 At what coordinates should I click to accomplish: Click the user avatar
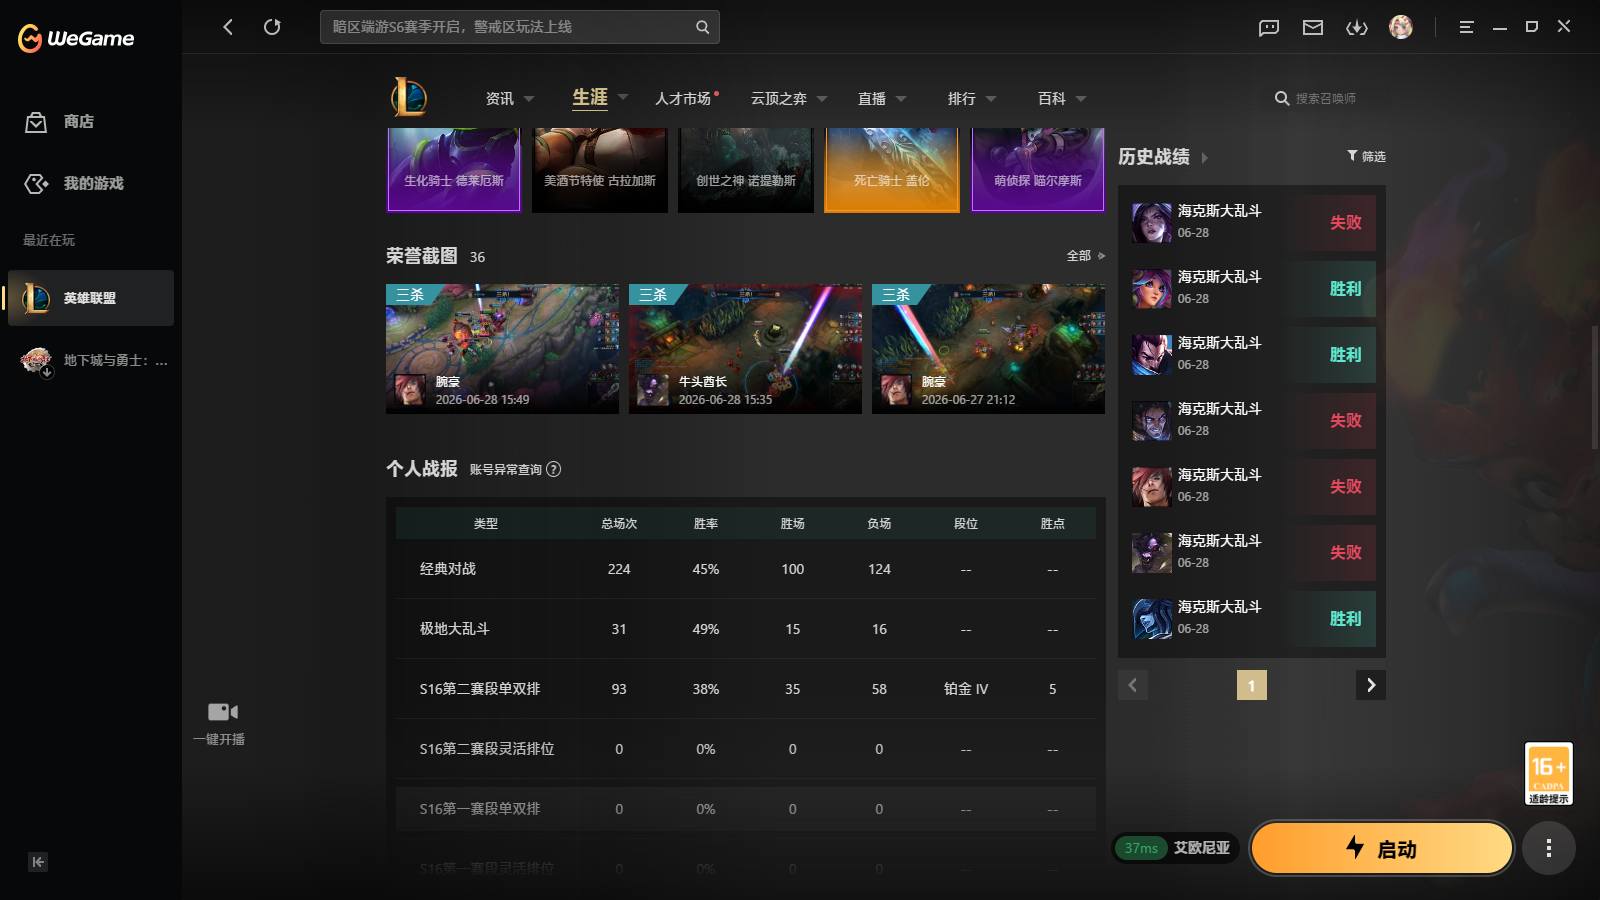tap(1401, 27)
